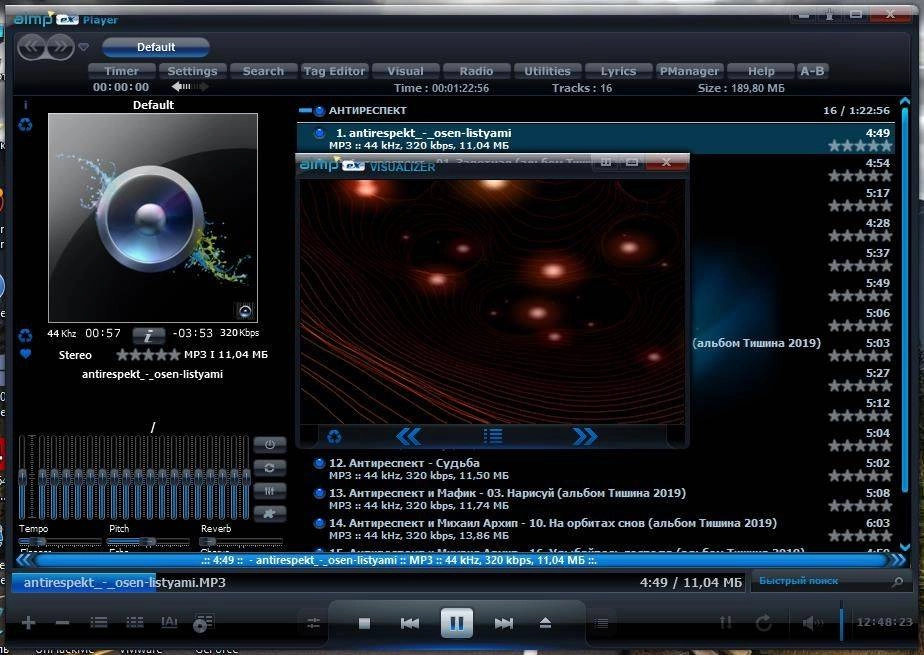This screenshot has height=655, width=924.
Task: Rate current track with the stars beside Stereo
Action: click(x=148, y=355)
